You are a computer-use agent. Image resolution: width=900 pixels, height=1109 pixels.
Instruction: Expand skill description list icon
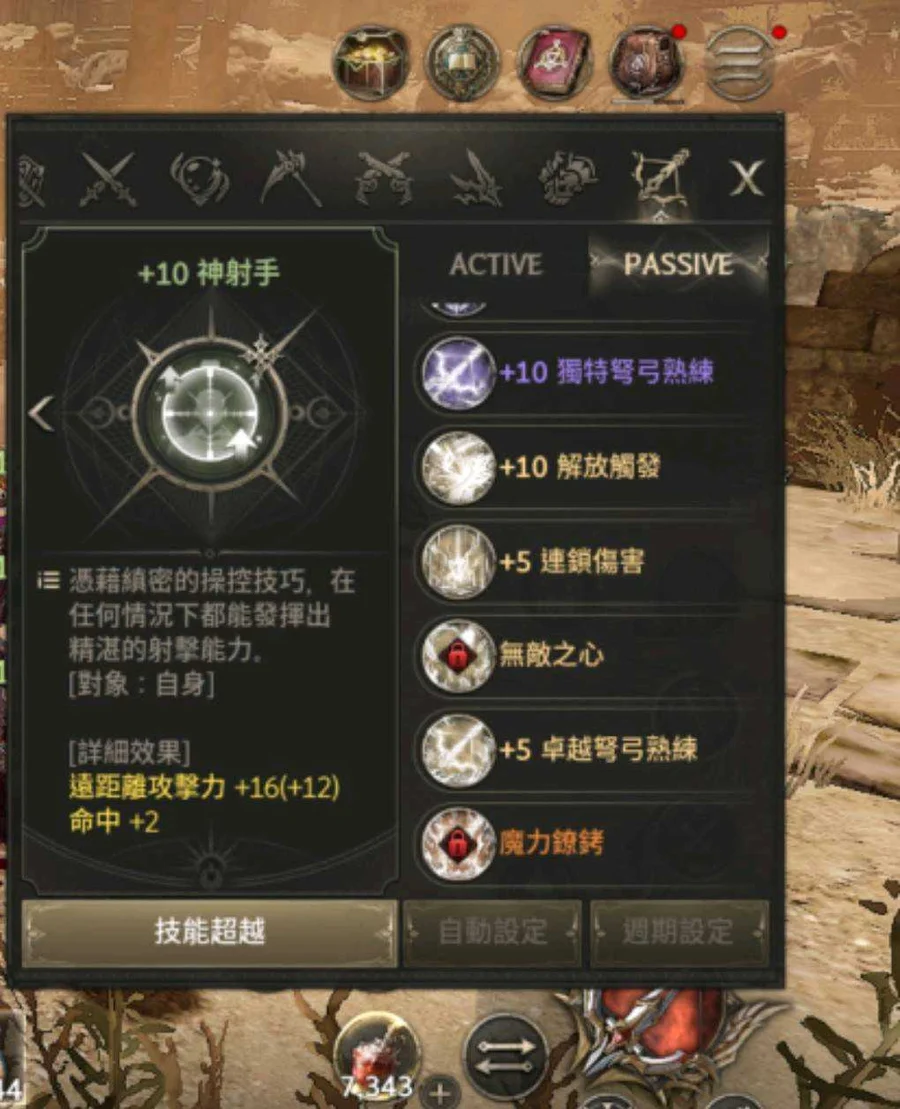point(48,581)
